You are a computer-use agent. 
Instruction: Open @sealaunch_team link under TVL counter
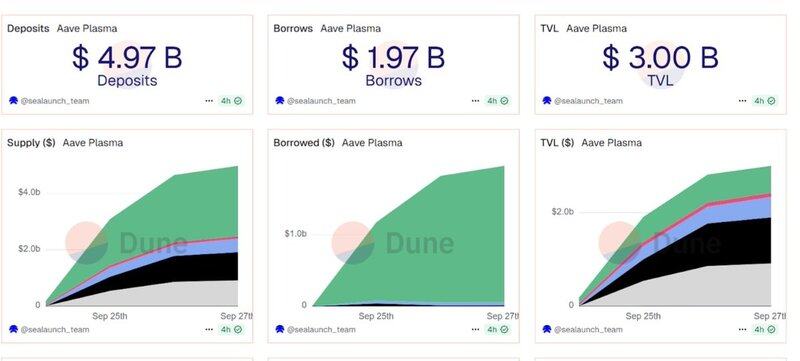click(588, 101)
